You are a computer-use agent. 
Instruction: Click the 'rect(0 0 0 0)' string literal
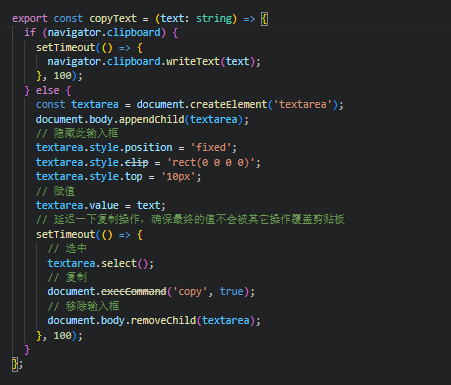click(x=211, y=162)
